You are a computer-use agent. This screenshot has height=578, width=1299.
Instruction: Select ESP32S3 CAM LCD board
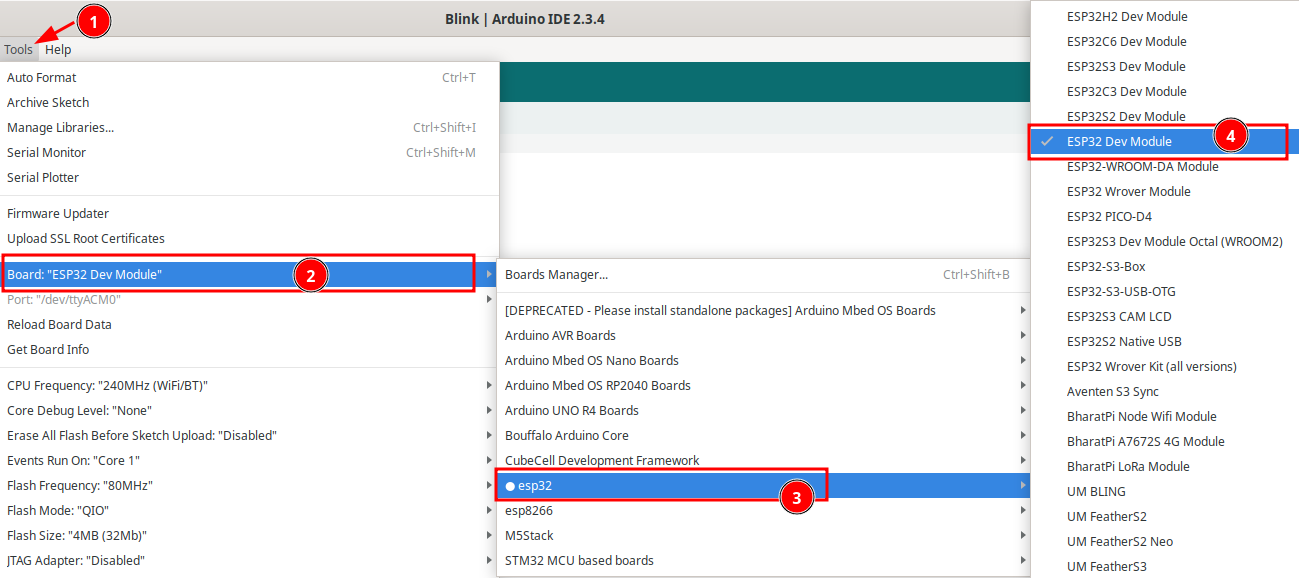[1165, 316]
